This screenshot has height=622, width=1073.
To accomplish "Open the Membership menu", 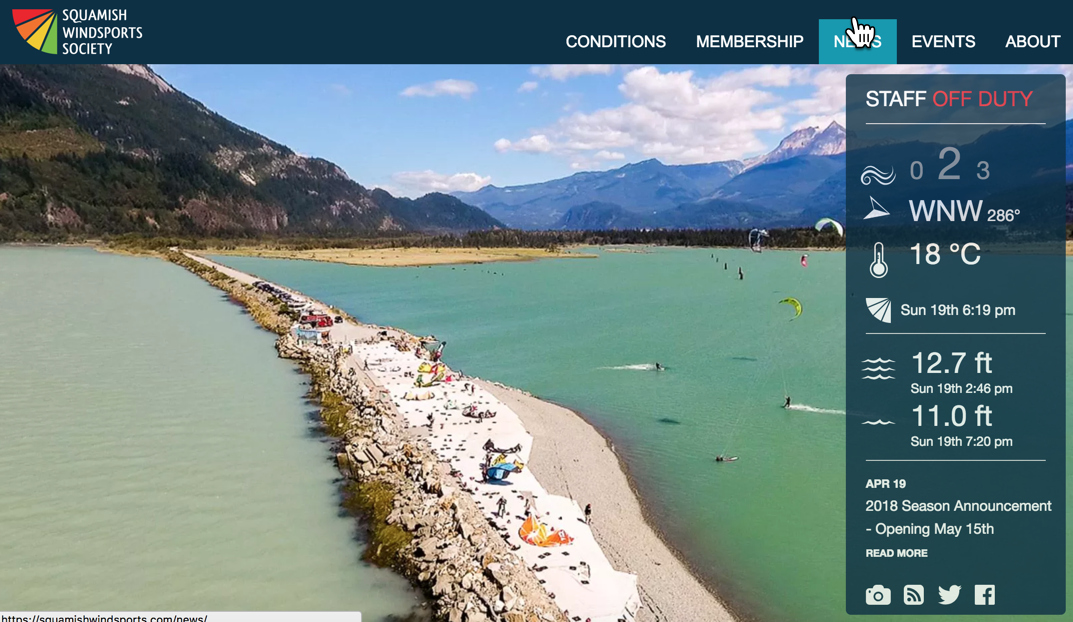I will point(749,42).
